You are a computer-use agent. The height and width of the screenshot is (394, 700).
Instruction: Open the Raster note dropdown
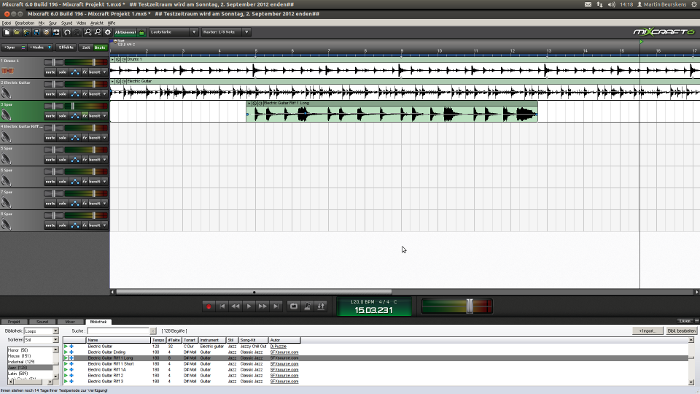coord(246,32)
